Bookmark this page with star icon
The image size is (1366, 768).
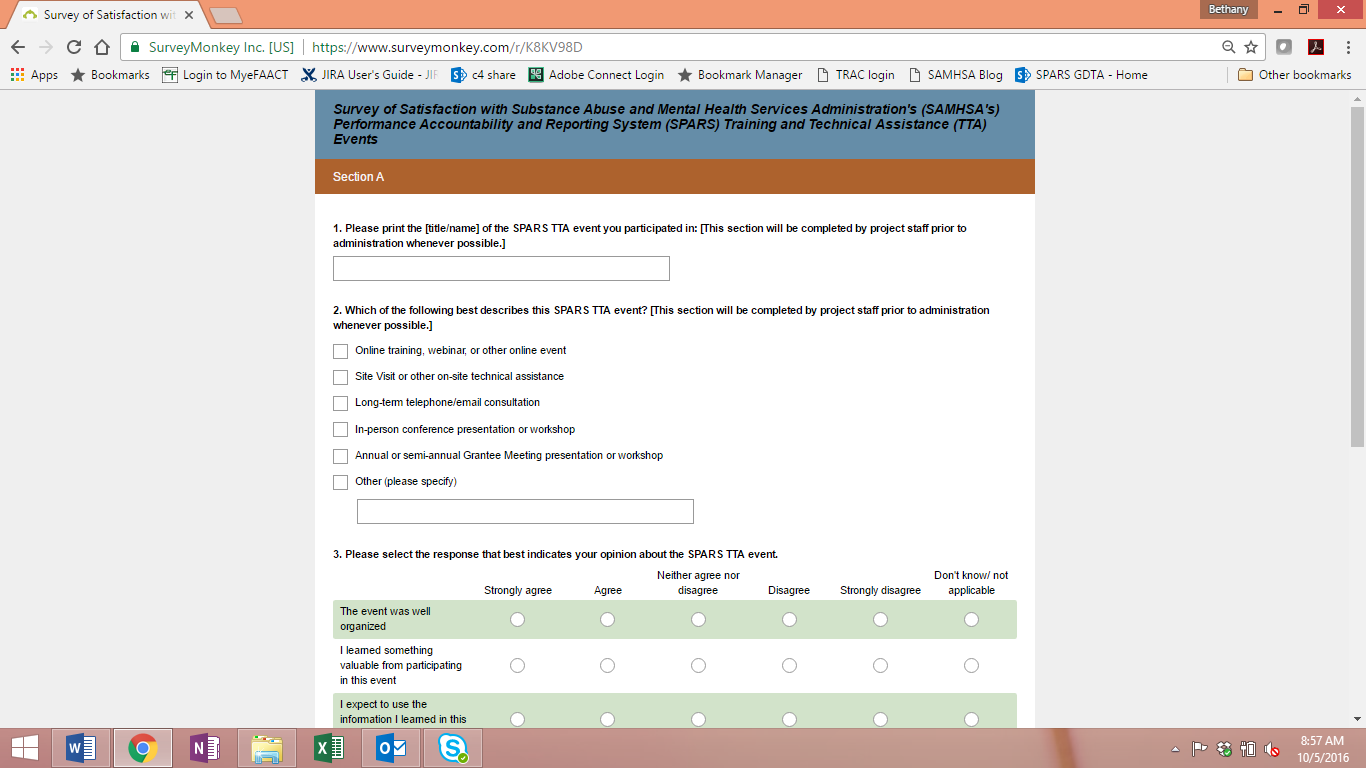point(1251,47)
